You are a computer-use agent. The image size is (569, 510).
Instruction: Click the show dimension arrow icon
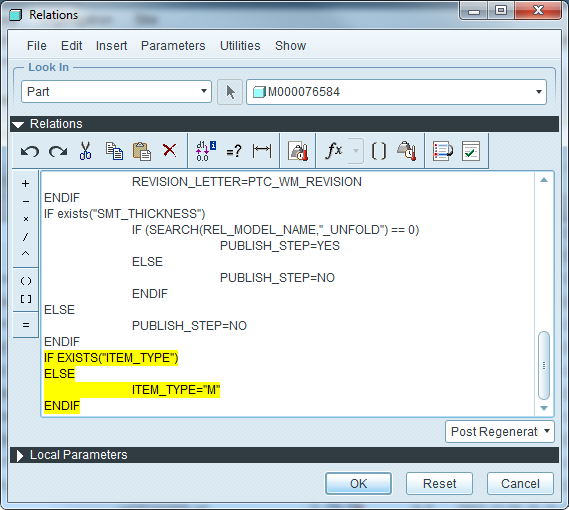point(262,150)
